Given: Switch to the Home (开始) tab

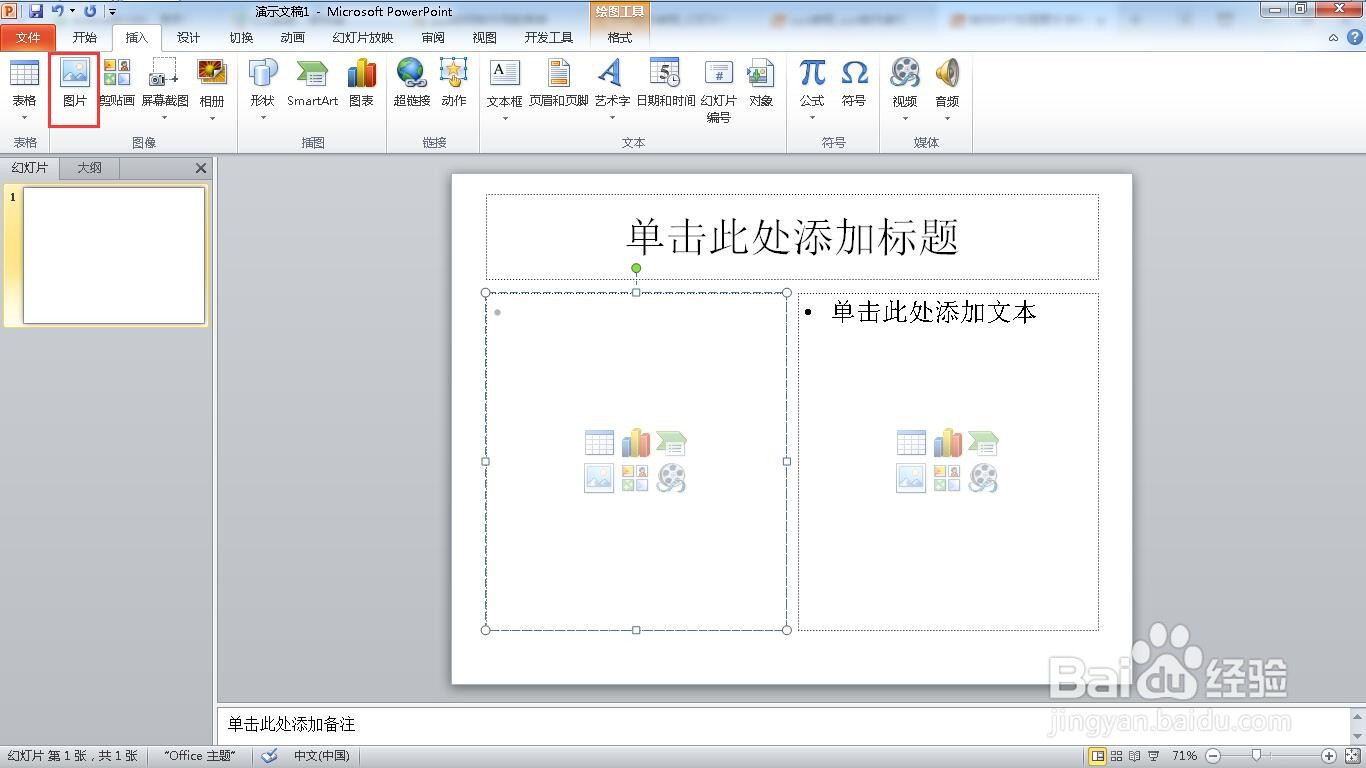Looking at the screenshot, I should coord(85,38).
